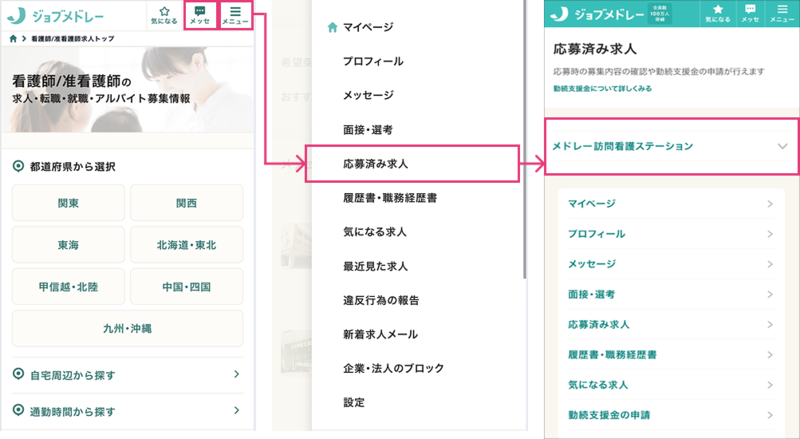The width and height of the screenshot is (800, 439).
Task: Open プロフィール in the slide-out menu
Action: (373, 61)
